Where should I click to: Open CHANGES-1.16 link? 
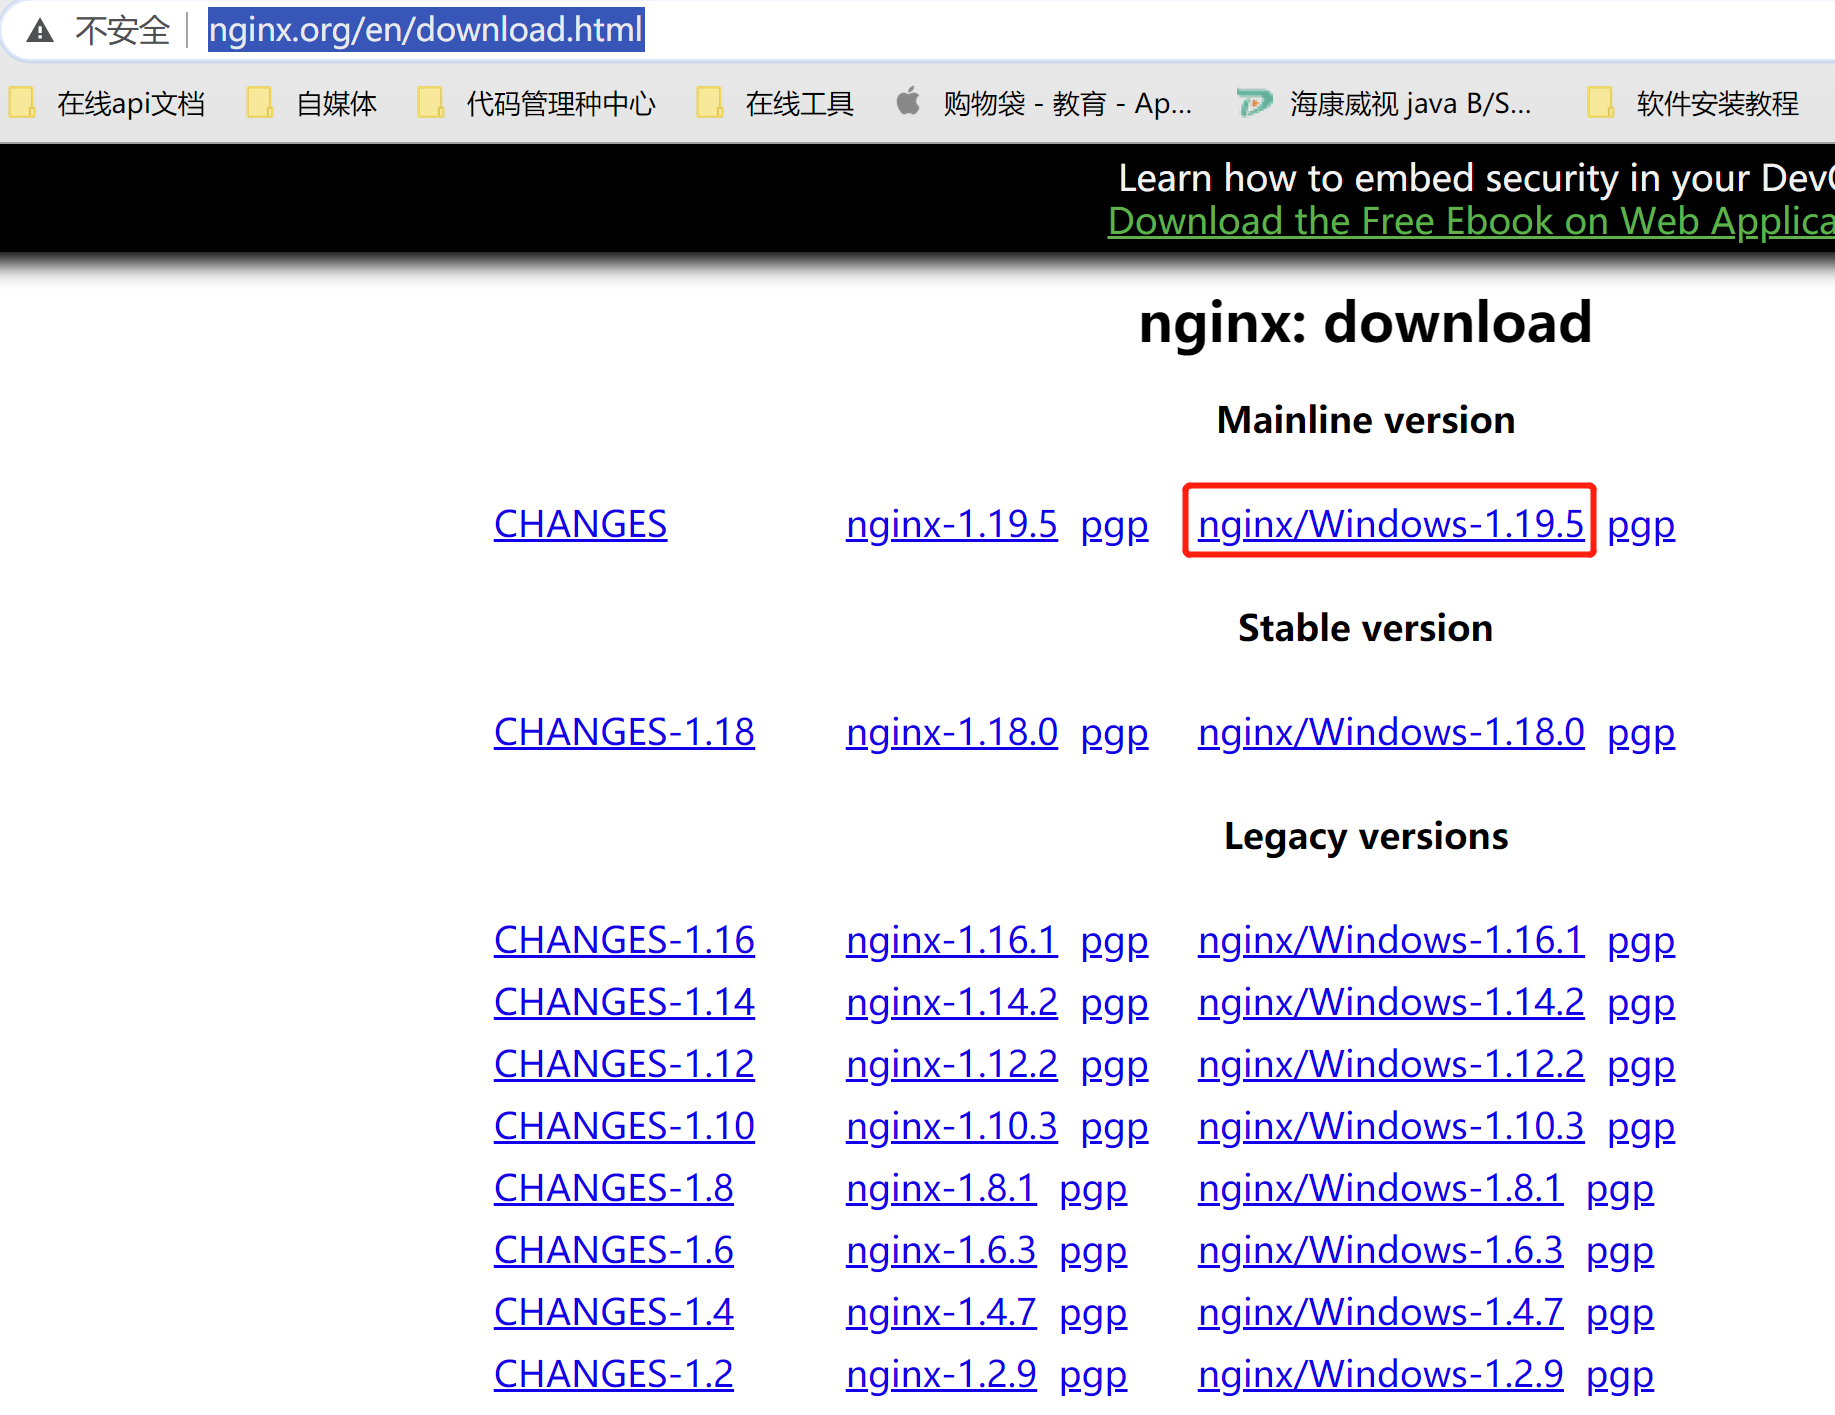coord(624,941)
